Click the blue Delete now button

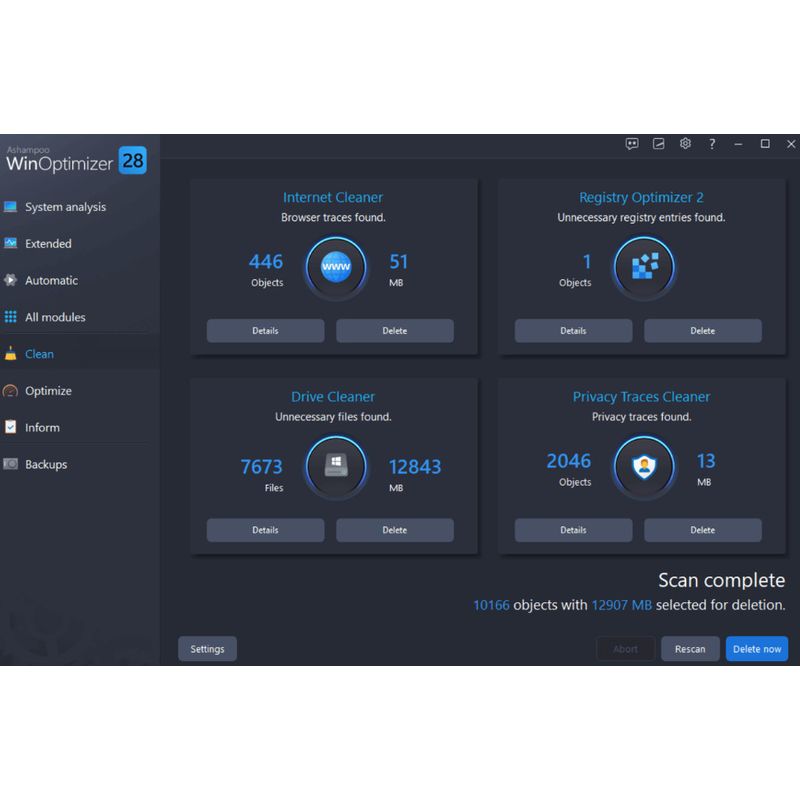pyautogui.click(x=757, y=649)
